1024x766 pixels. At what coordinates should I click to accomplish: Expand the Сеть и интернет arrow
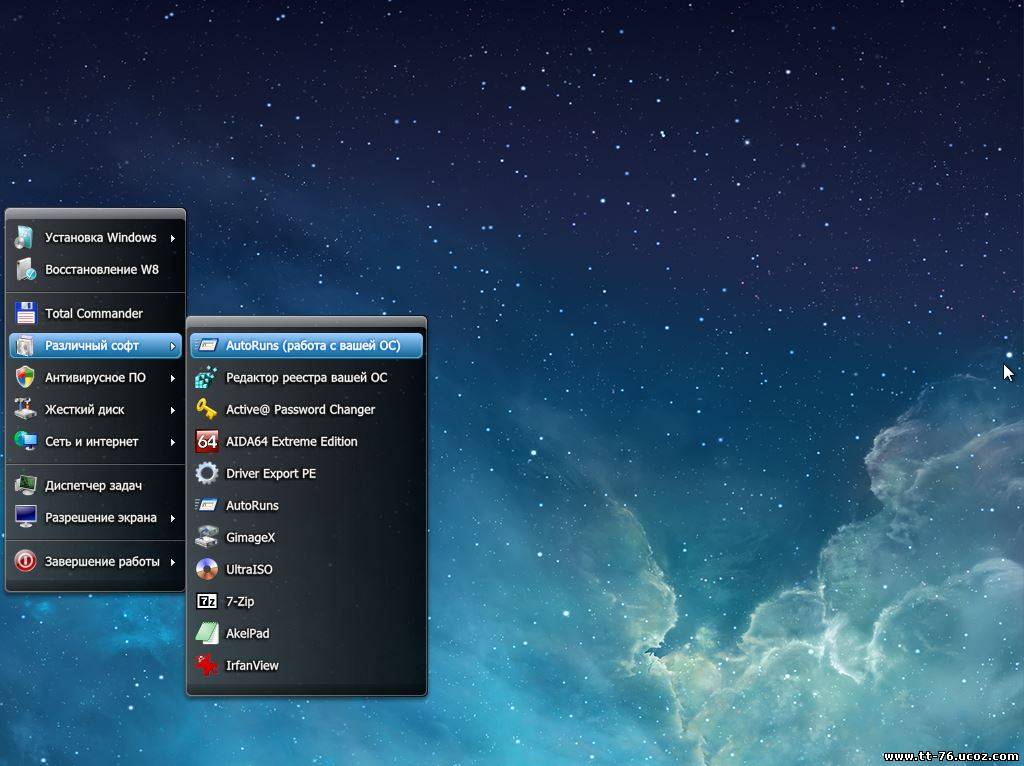172,442
